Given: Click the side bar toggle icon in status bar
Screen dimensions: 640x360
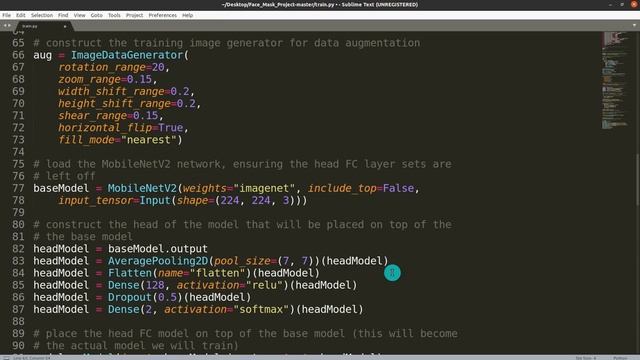Looking at the screenshot, I should point(6,358).
